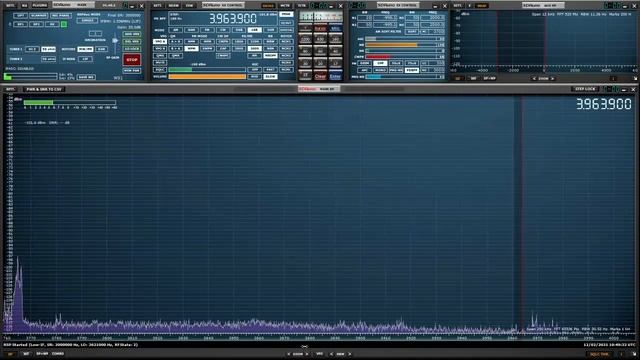The height and width of the screenshot is (360, 640).
Task: Adjust the orange VOLUME slider
Action: pos(207,77)
